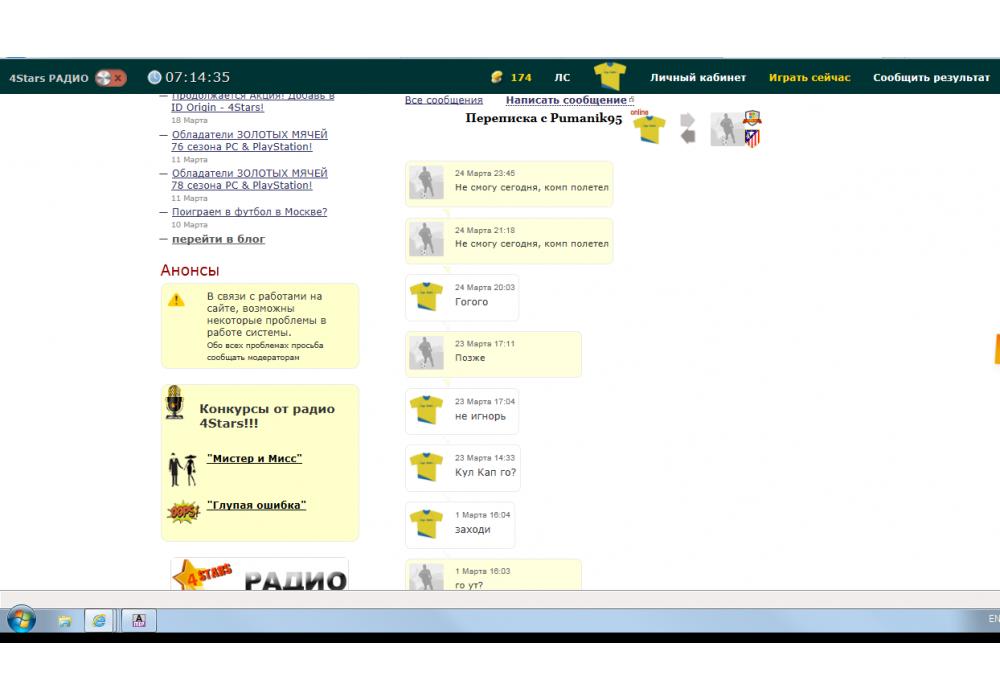This screenshot has height=700, width=1000.
Task: Click the gold coins icon beside 174
Action: point(497,77)
